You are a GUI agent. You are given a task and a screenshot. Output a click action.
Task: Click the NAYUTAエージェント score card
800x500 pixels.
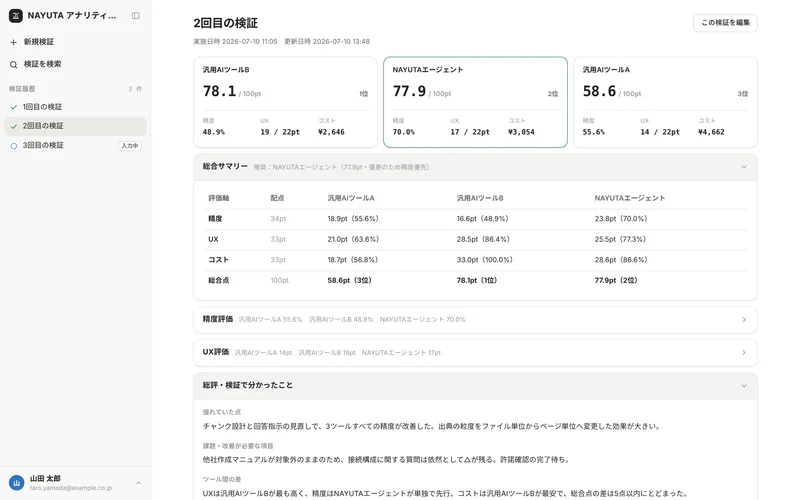tap(475, 102)
